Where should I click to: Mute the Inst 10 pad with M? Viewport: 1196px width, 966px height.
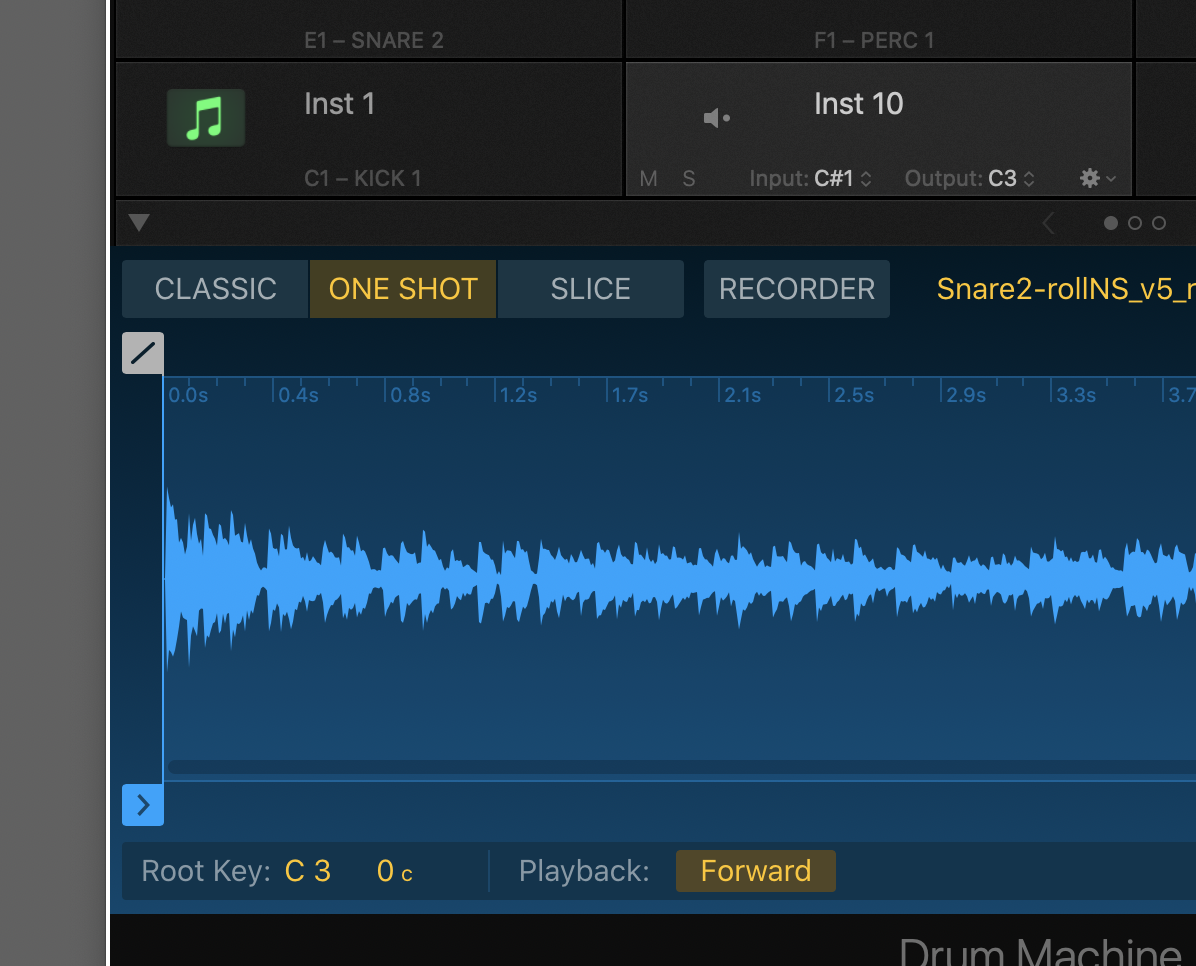tap(648, 179)
